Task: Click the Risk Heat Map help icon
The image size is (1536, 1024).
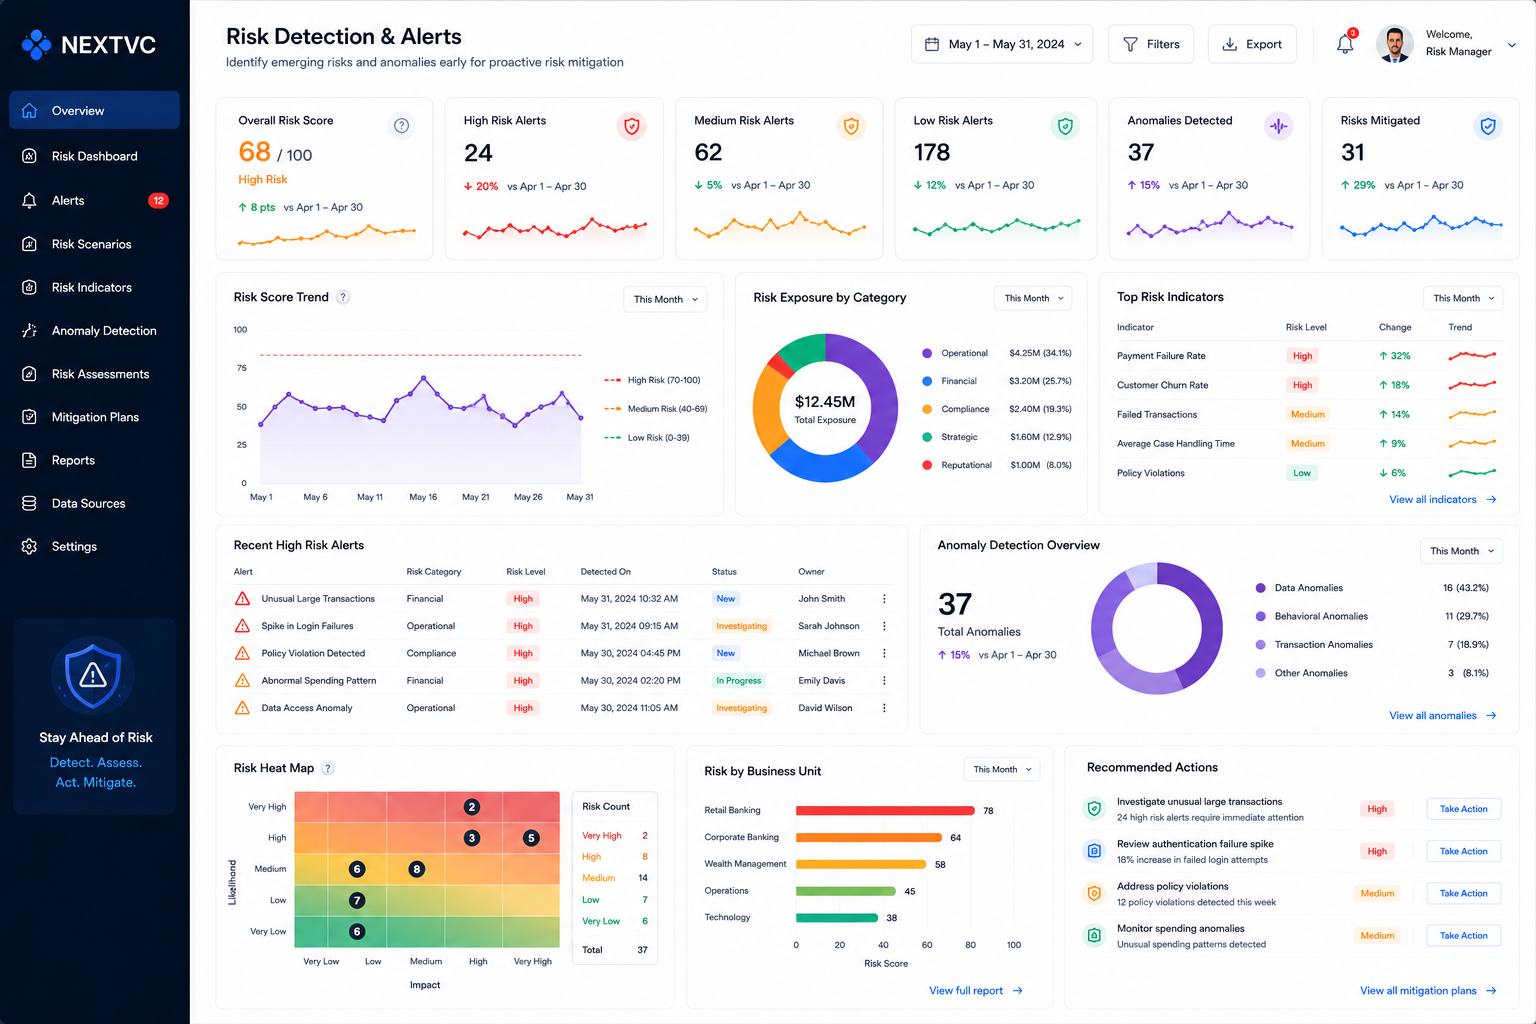Action: 328,768
